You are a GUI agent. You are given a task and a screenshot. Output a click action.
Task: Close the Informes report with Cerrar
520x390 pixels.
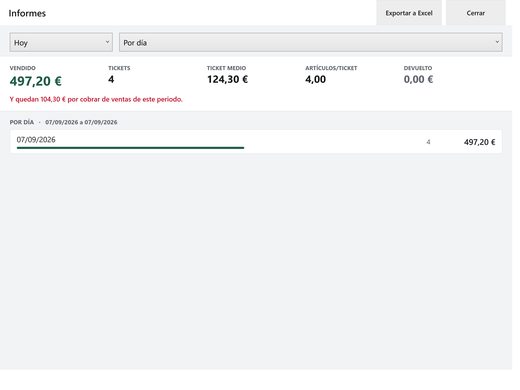(x=476, y=13)
